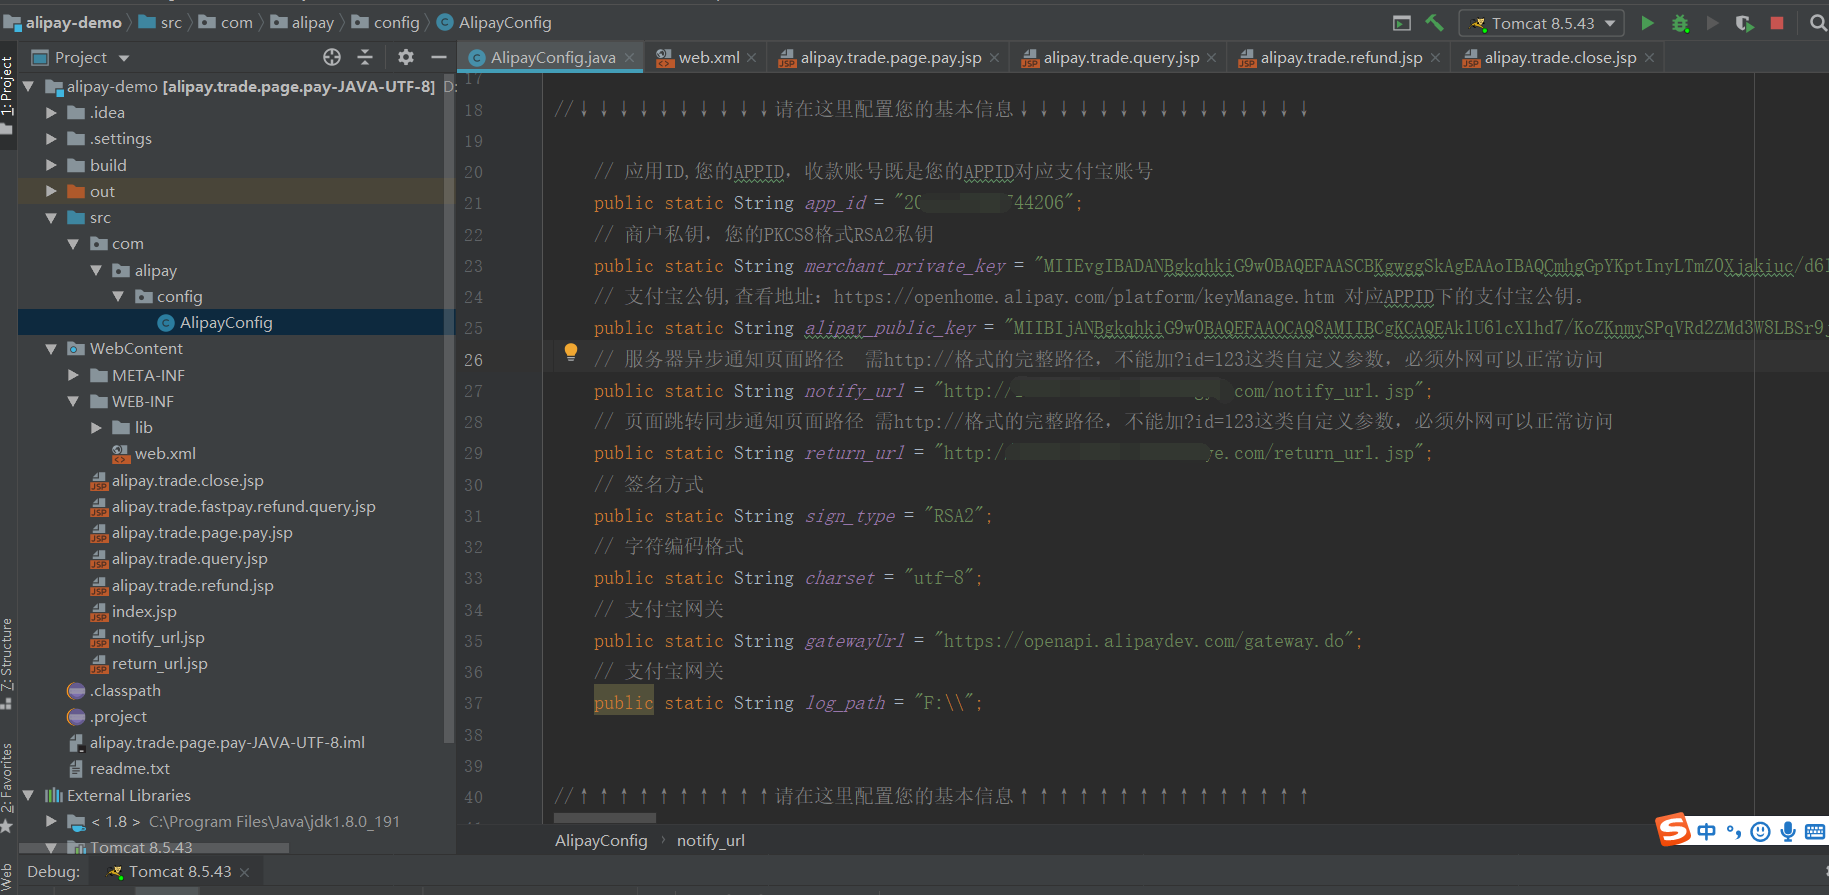Click the alipay-demo breadcrumb in navigation bar

click(63, 22)
